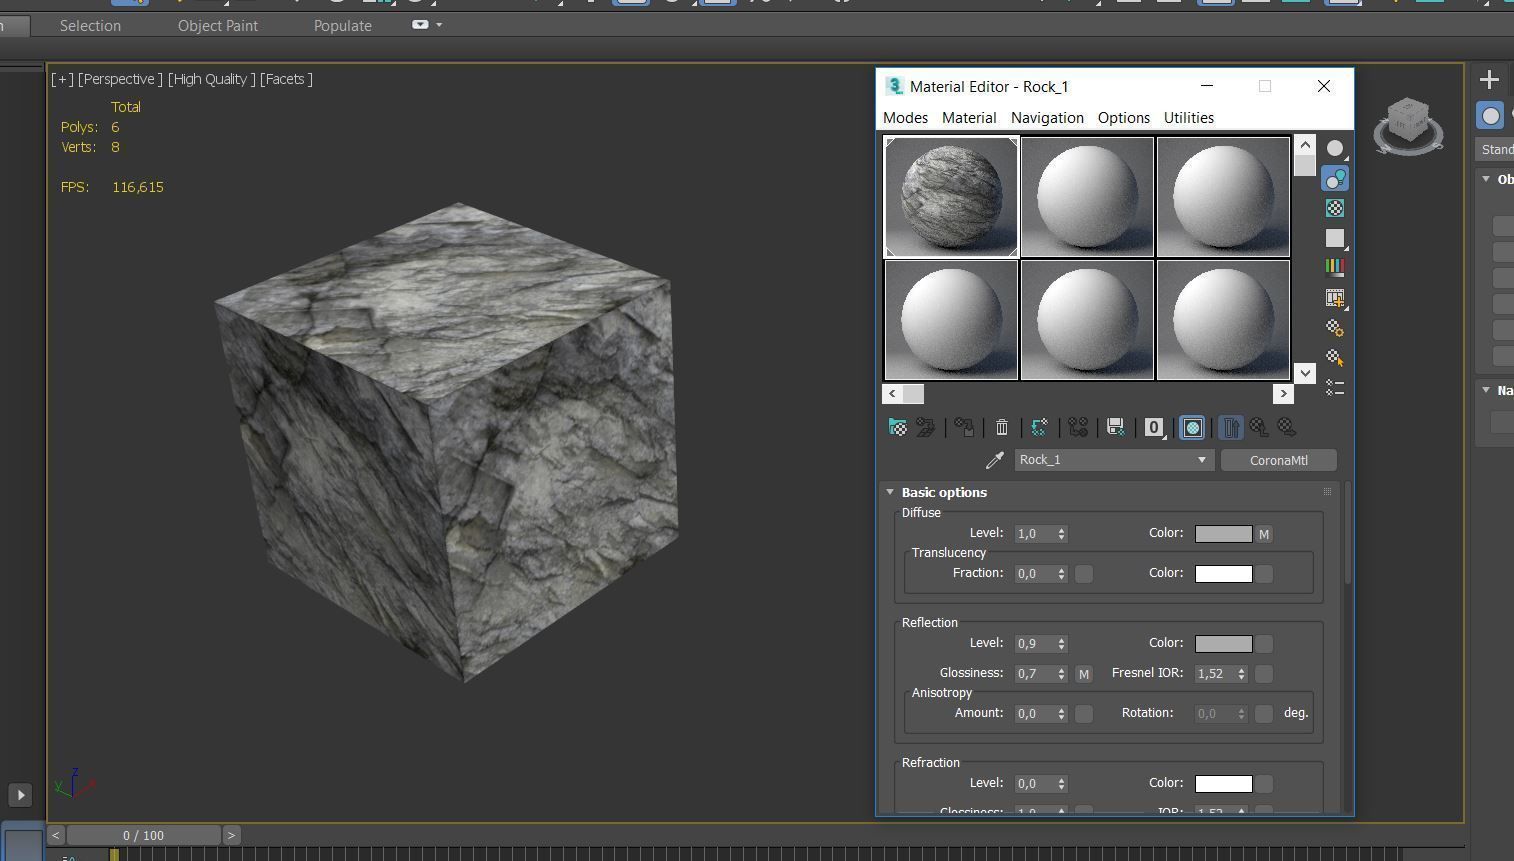Open Material ID Channel 0 button
1514x861 pixels.
point(1154,428)
